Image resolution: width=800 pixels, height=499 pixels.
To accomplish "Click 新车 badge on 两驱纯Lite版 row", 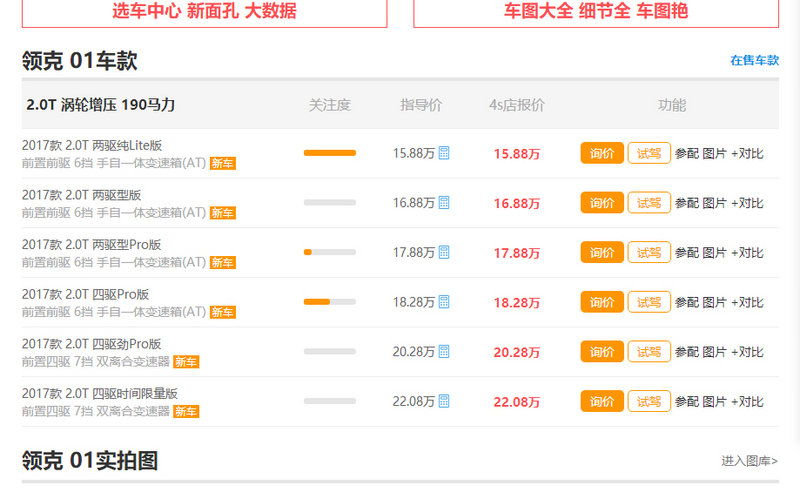I will tap(222, 163).
